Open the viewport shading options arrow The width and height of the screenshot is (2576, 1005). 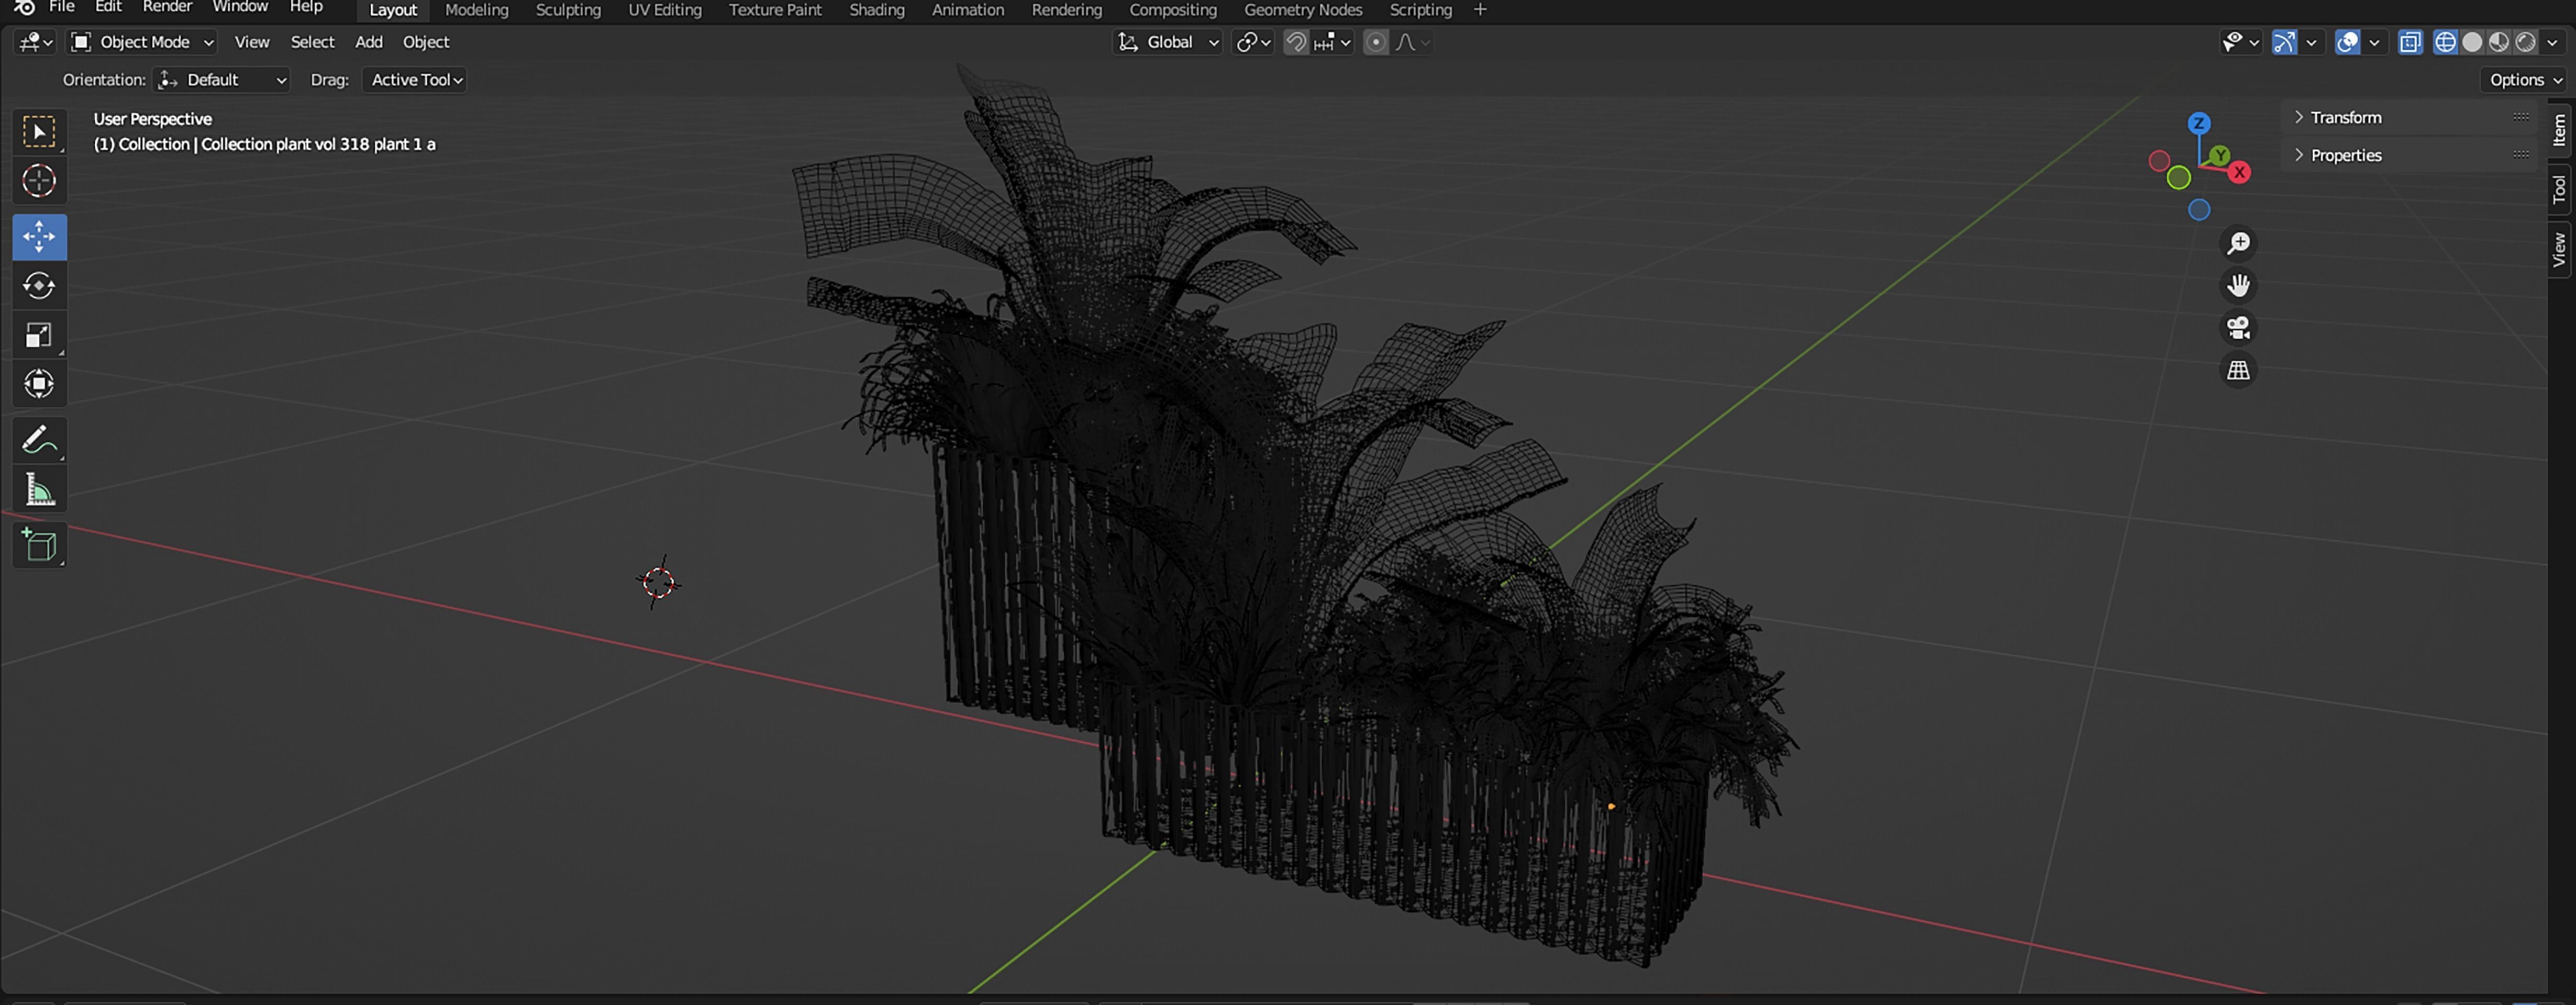[x=2552, y=42]
